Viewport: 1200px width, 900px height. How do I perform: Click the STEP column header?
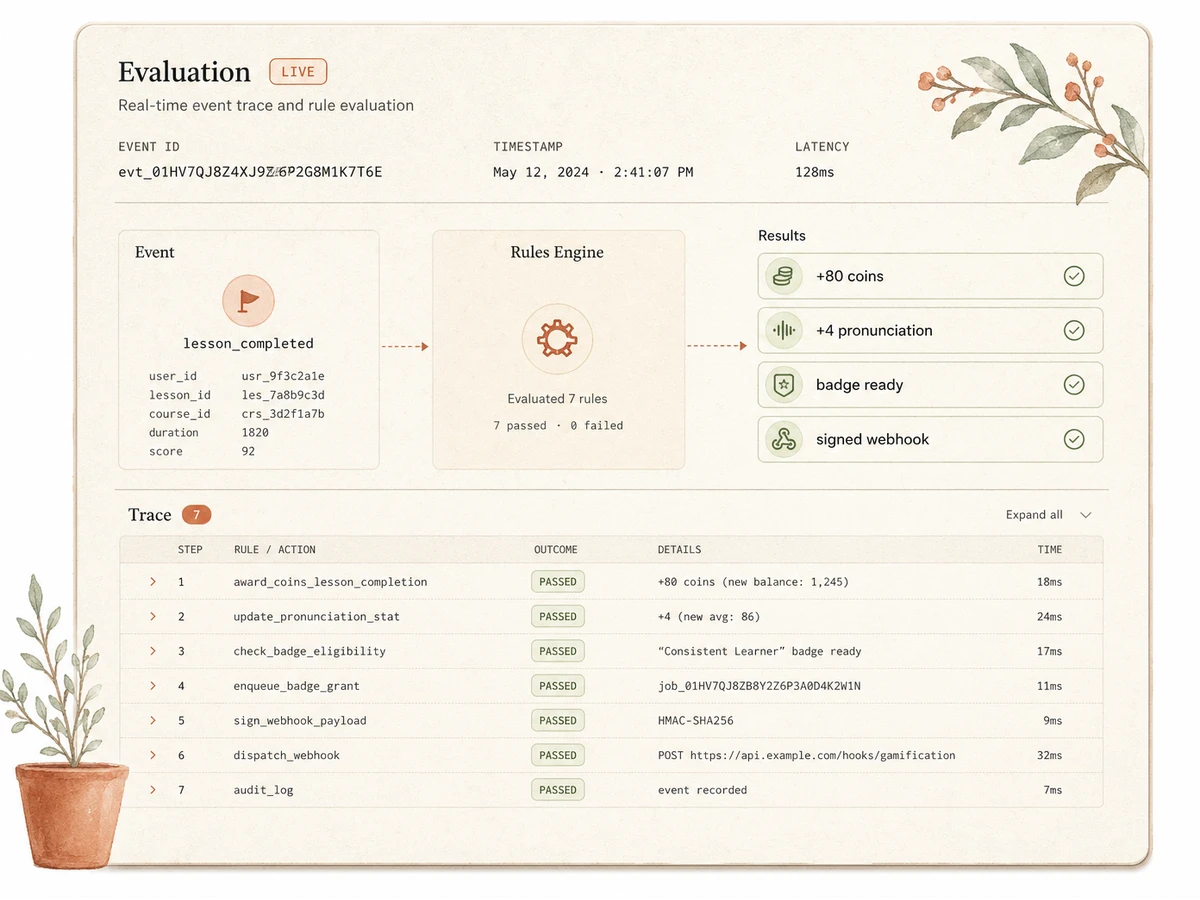click(x=190, y=550)
